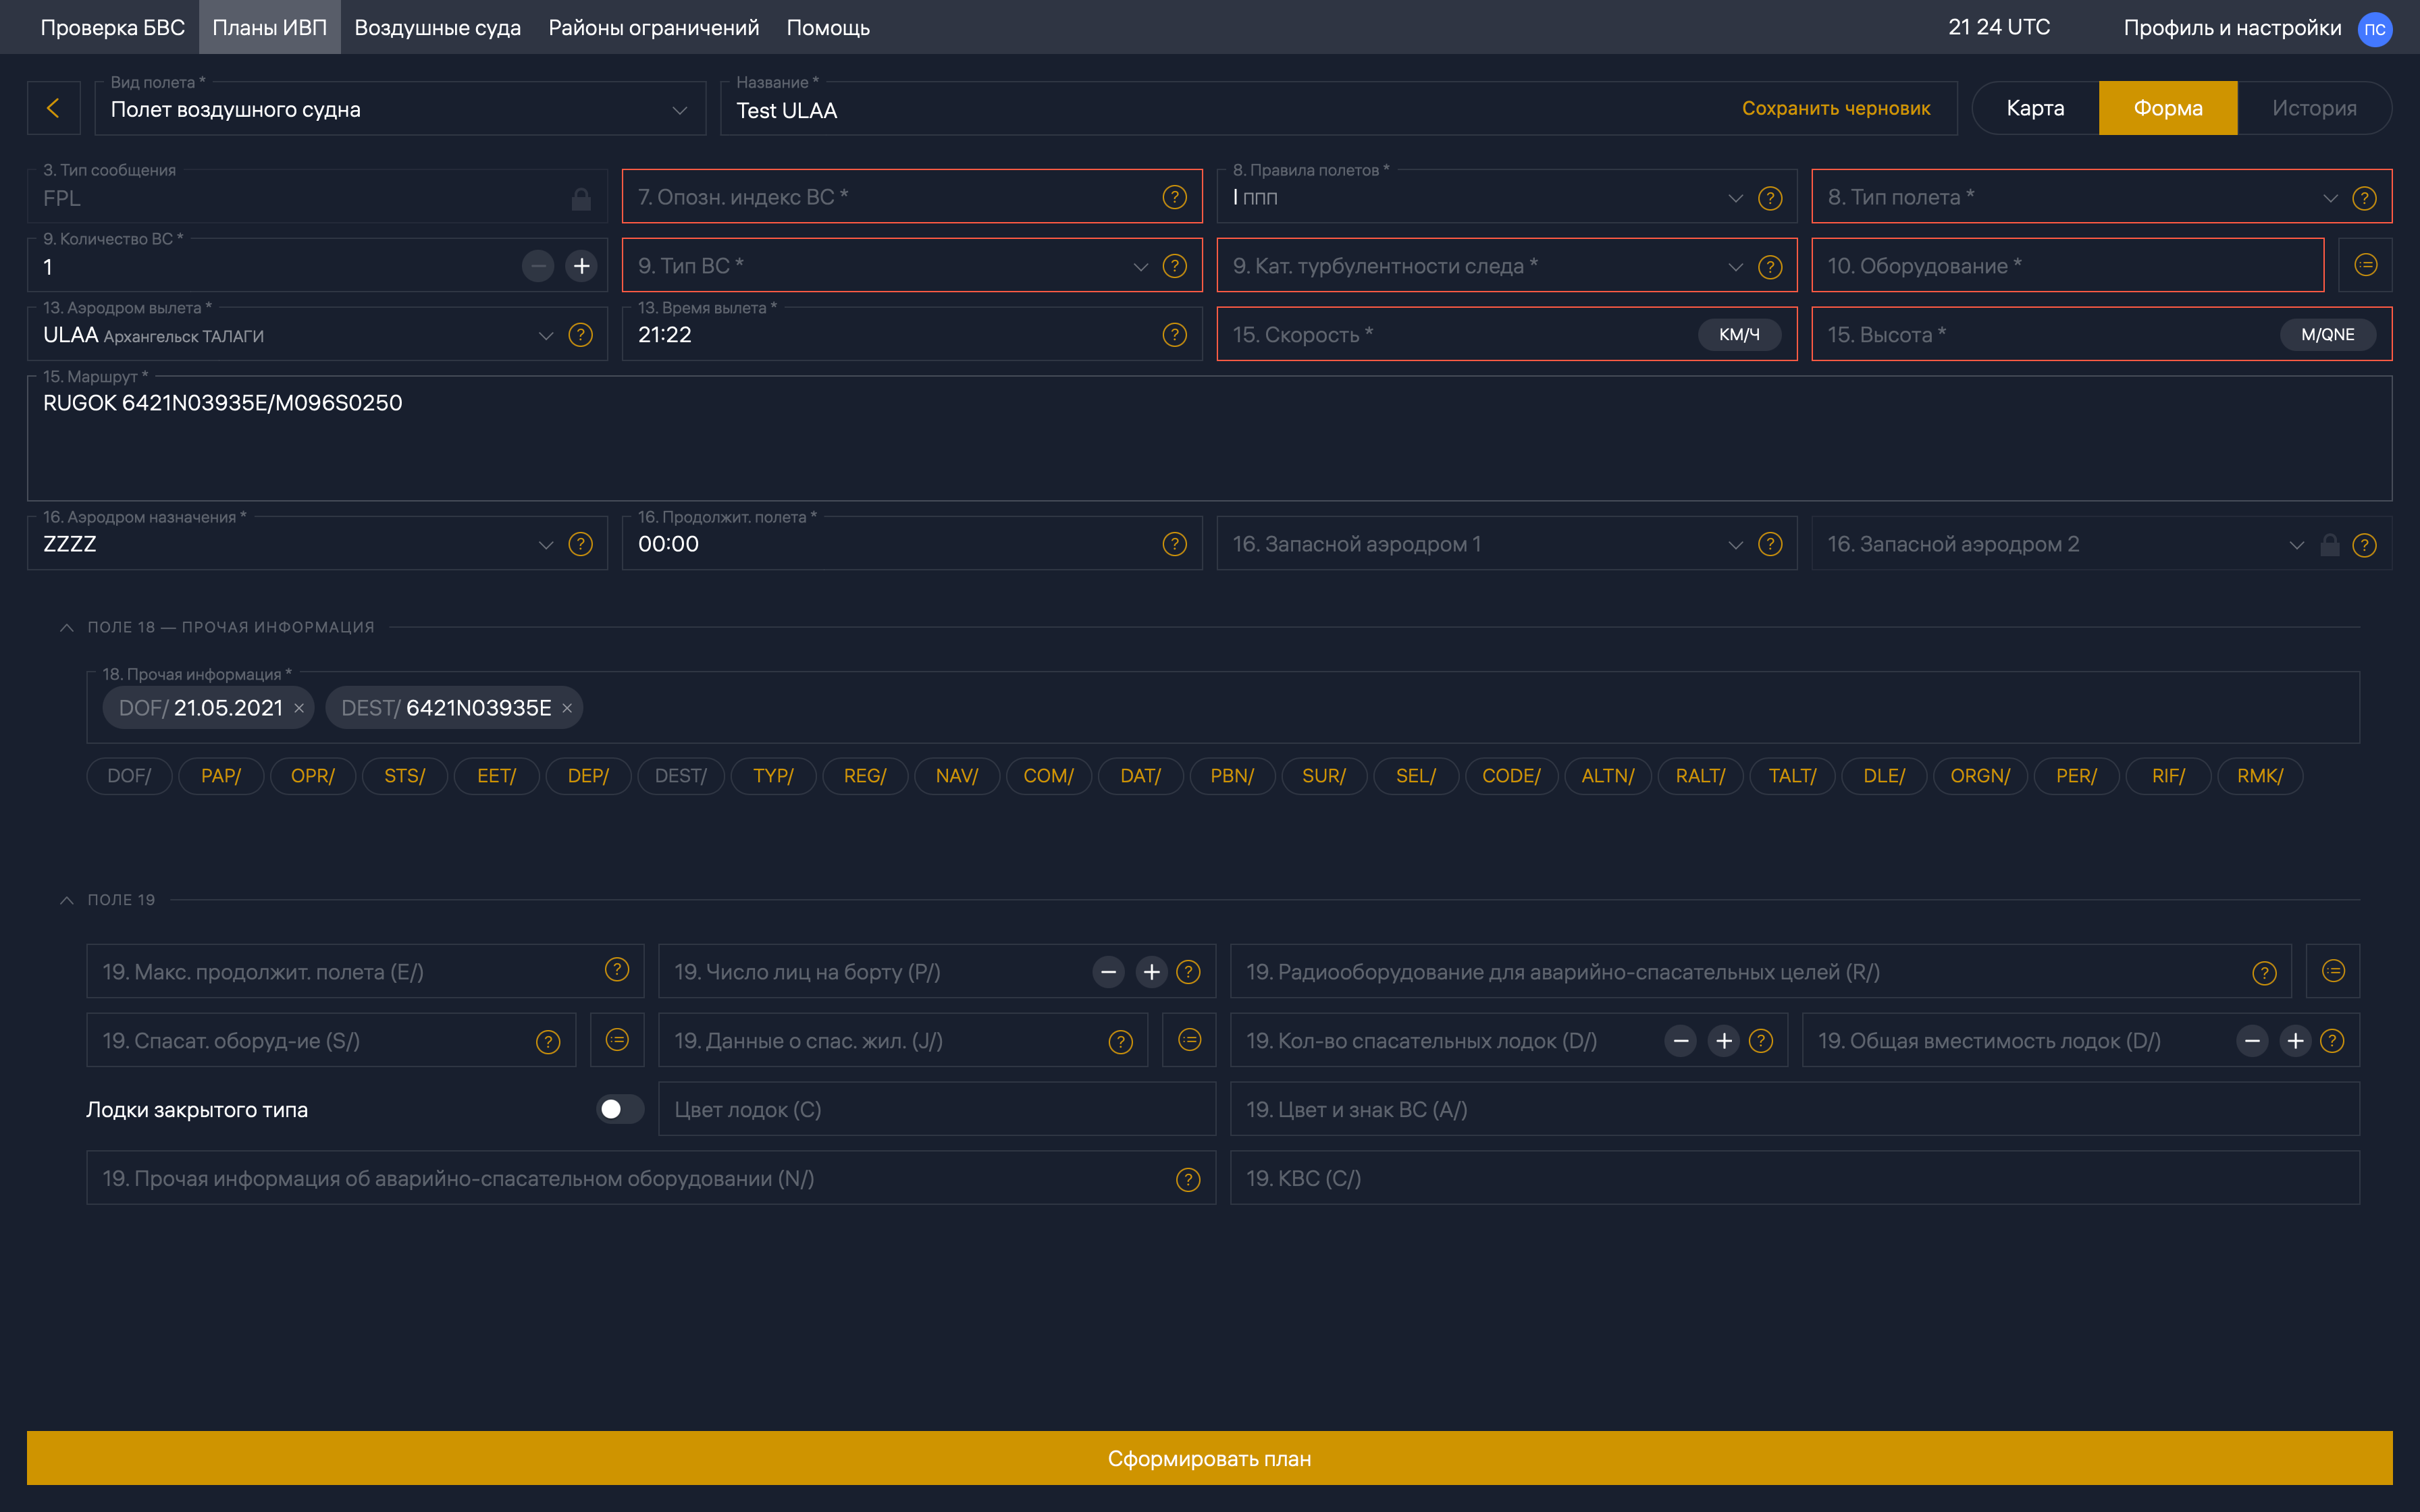Image resolution: width=2420 pixels, height=1512 pixels.
Task: Click Сохранить черновик link
Action: pyautogui.click(x=1835, y=108)
